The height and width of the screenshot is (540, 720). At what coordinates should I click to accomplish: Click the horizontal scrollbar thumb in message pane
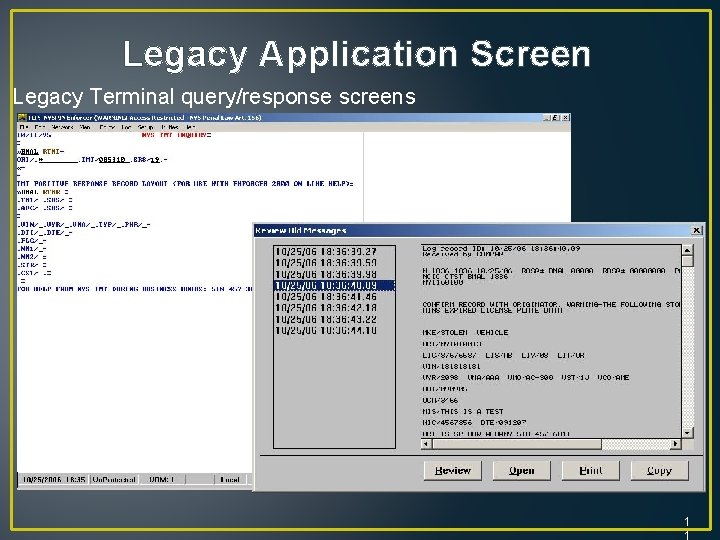point(517,444)
